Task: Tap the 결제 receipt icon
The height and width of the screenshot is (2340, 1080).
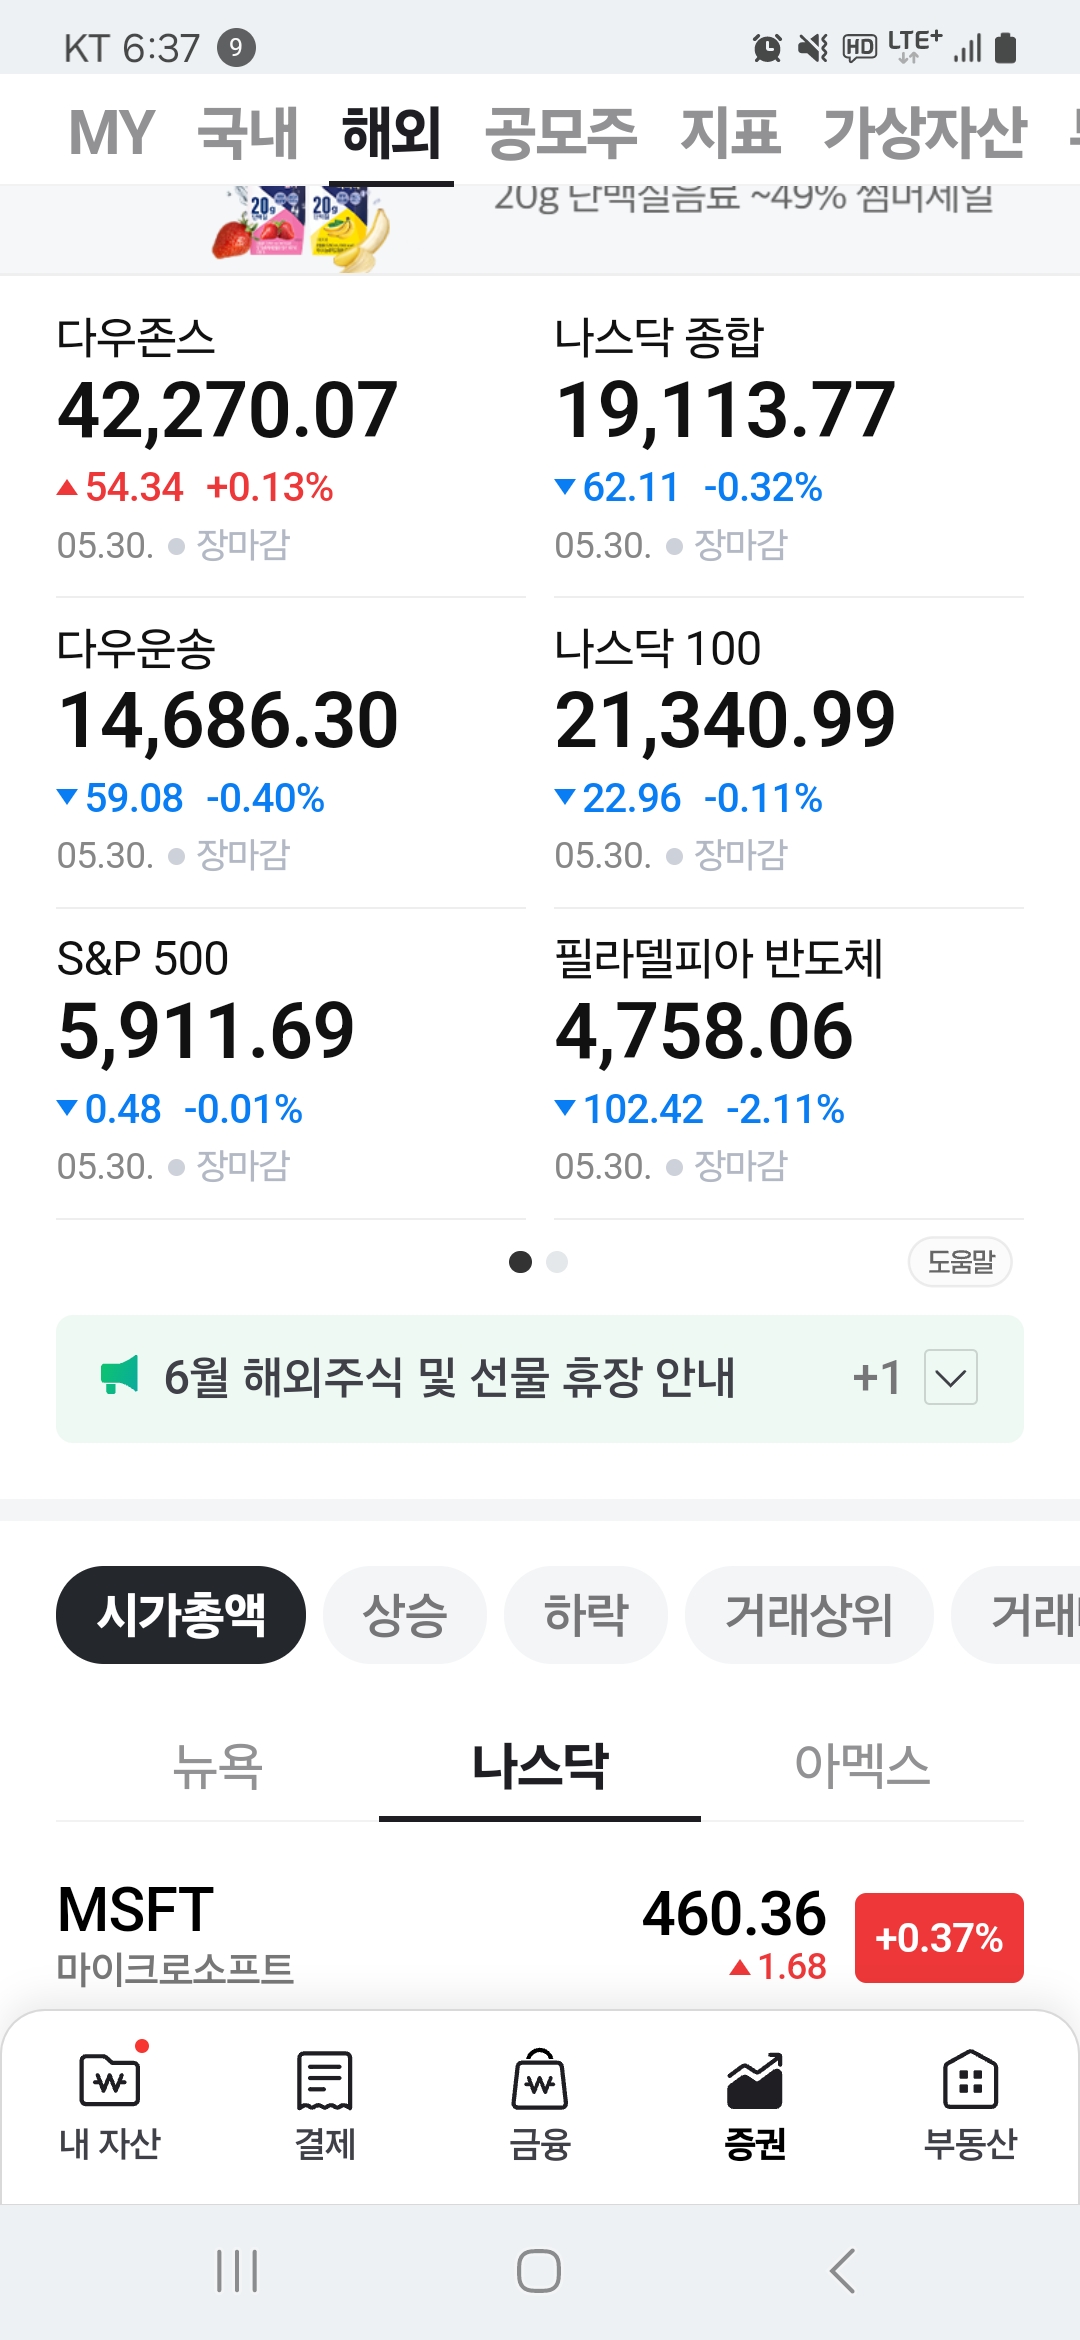Action: point(325,2079)
